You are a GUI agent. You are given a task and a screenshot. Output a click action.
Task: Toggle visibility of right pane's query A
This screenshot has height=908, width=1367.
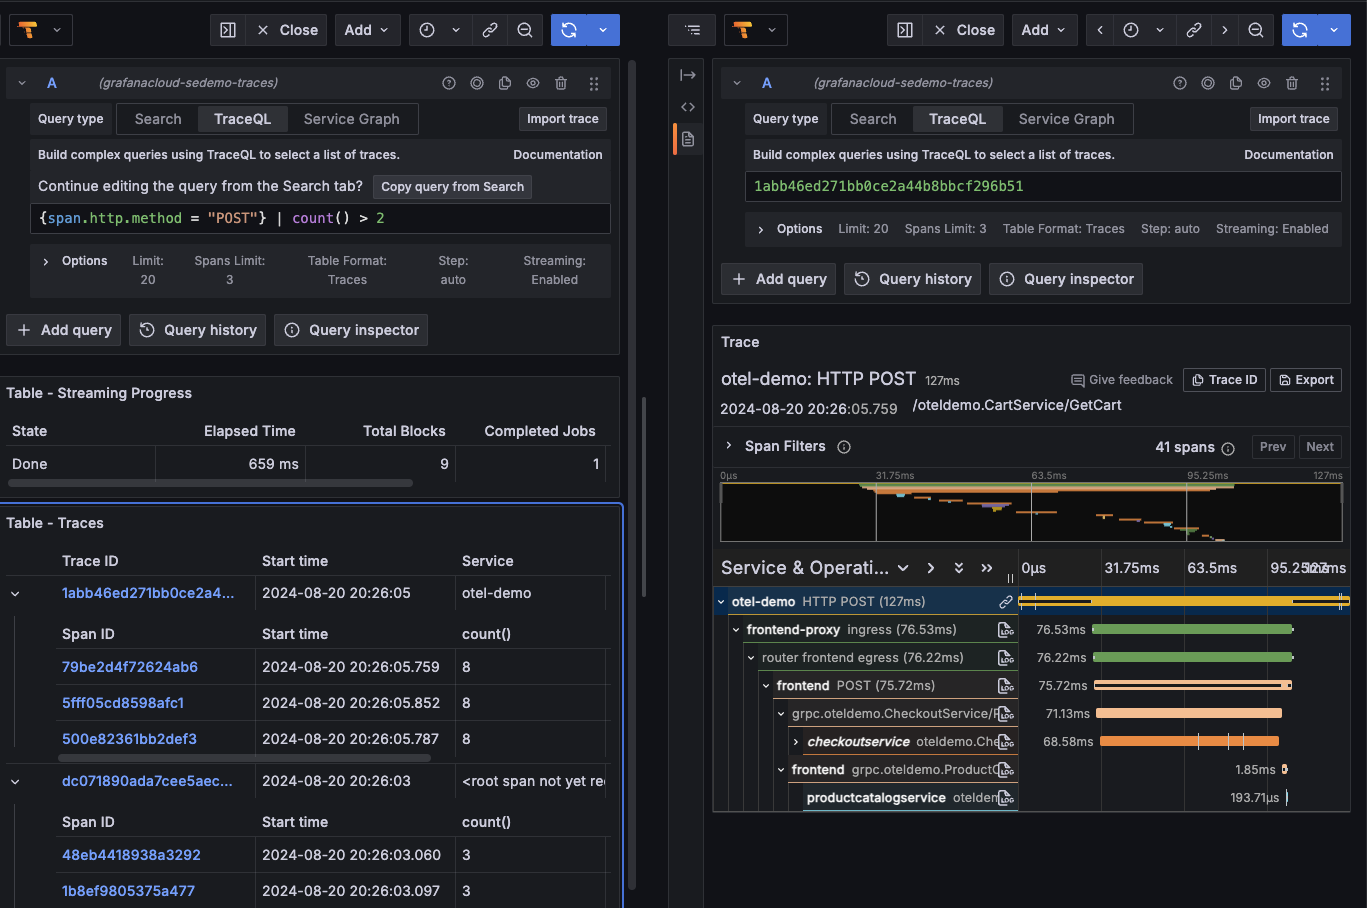[x=1264, y=83]
